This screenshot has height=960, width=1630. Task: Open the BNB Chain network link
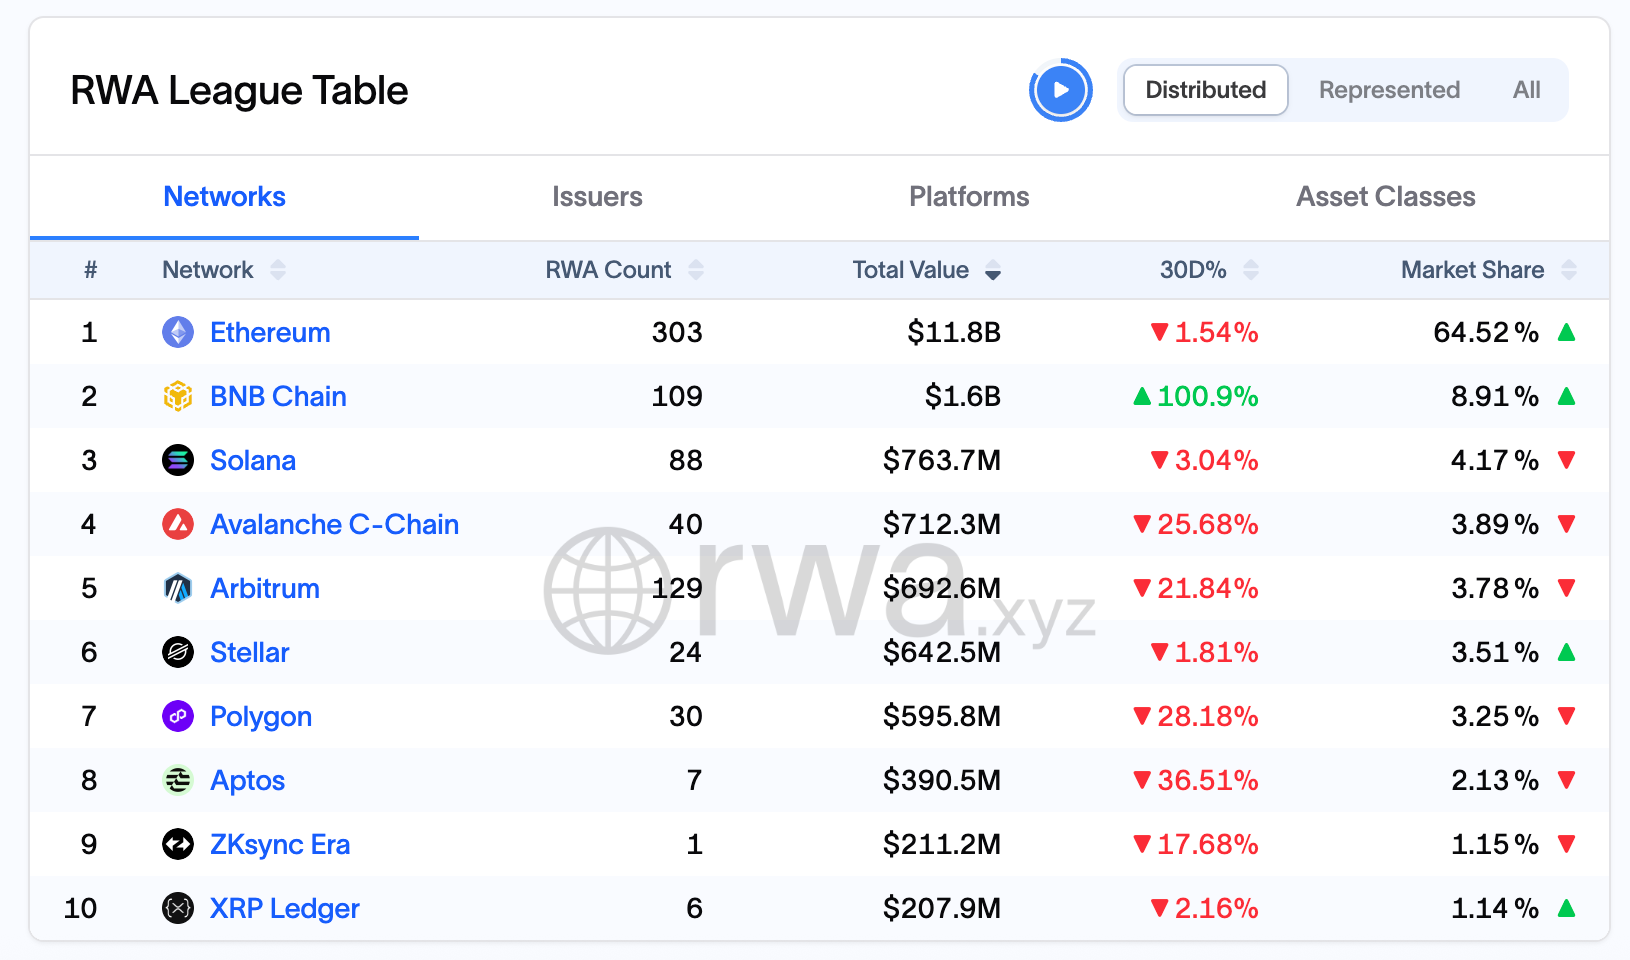(x=278, y=396)
